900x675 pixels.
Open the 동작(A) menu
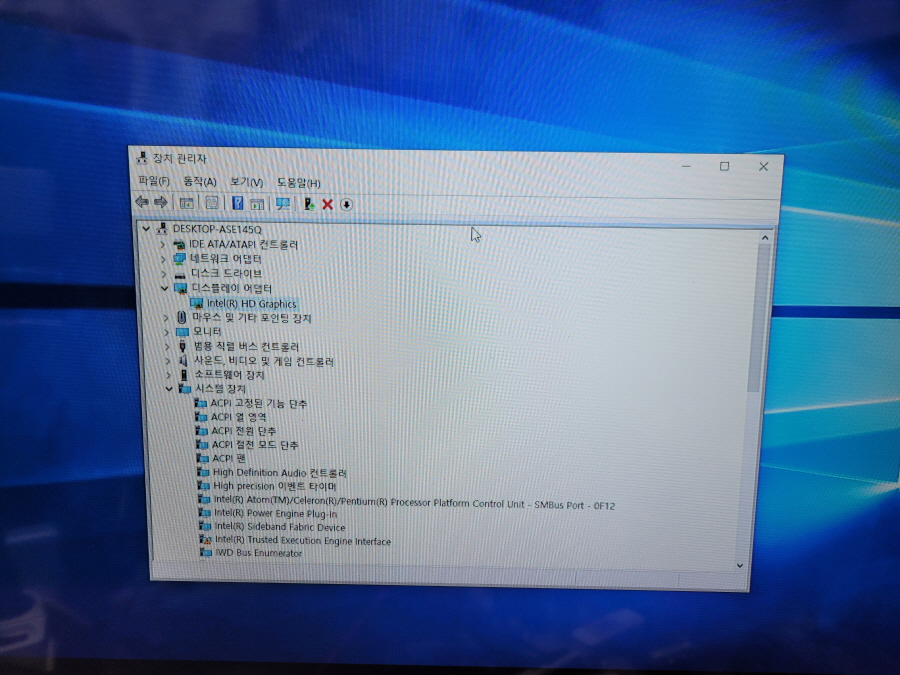coord(200,181)
